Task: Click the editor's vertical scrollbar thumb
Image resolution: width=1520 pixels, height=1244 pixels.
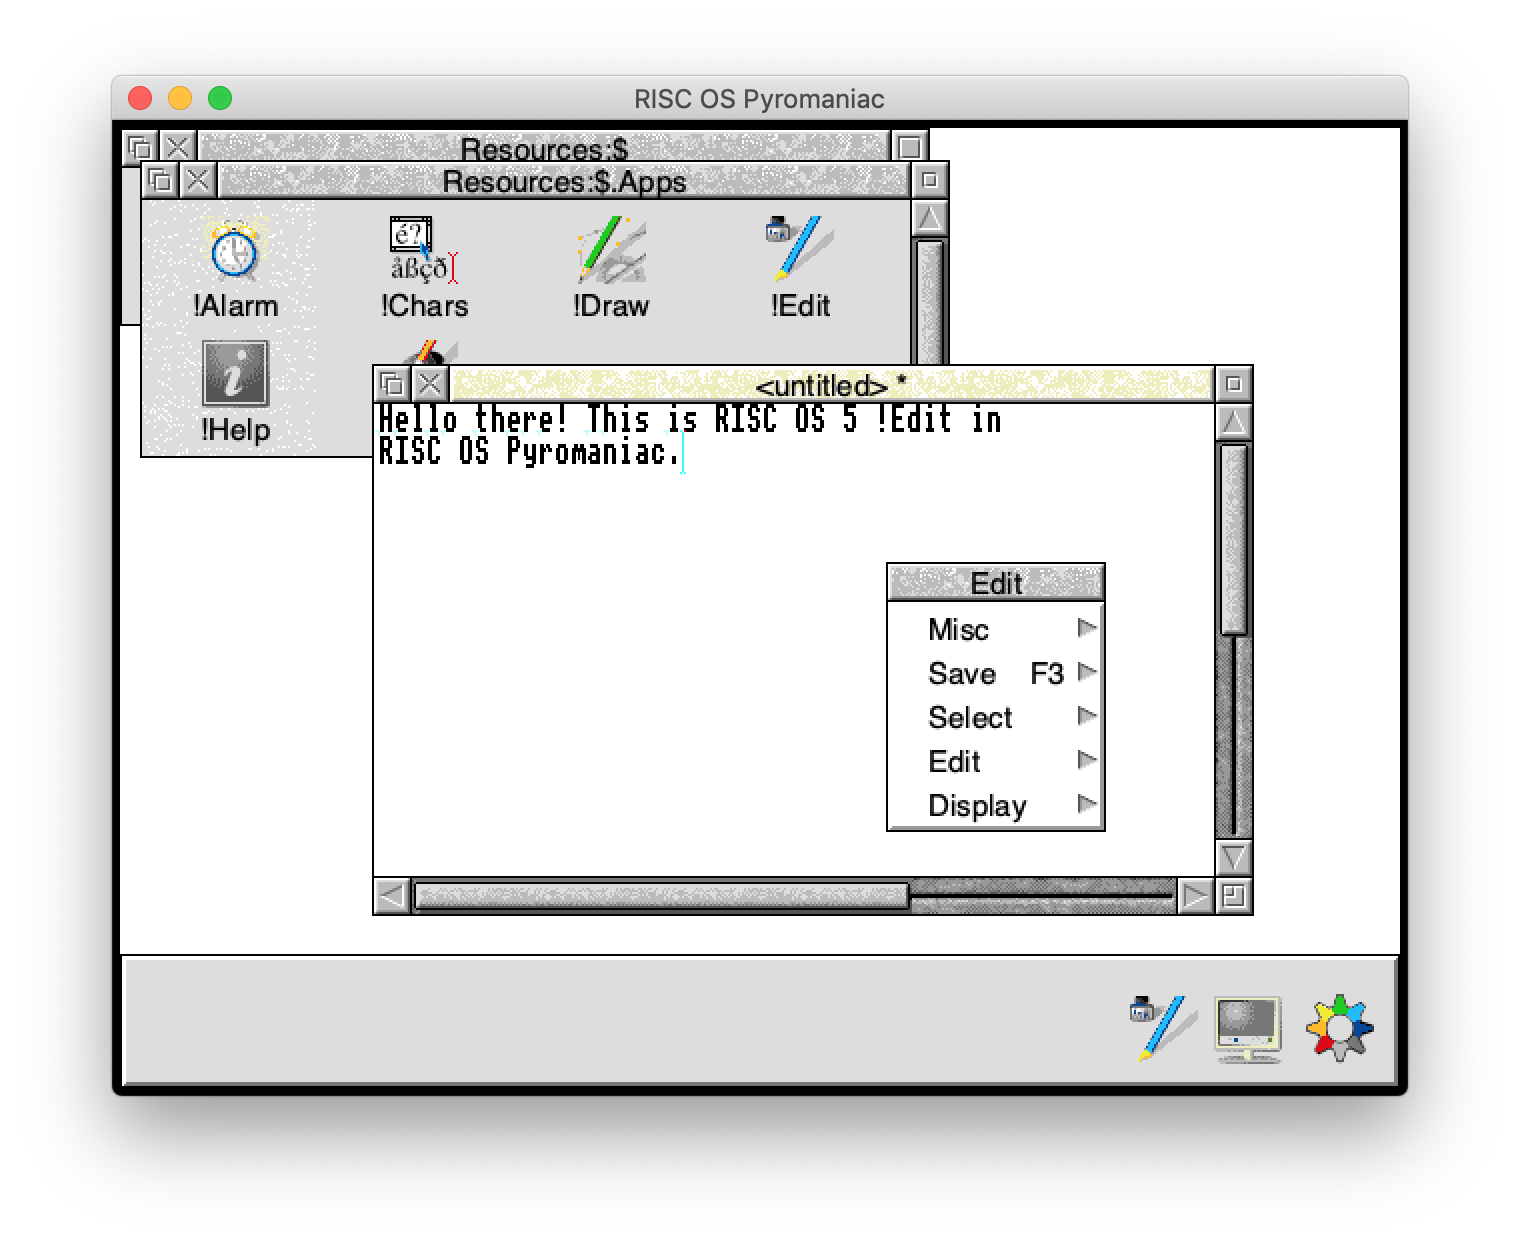Action: 1233,538
